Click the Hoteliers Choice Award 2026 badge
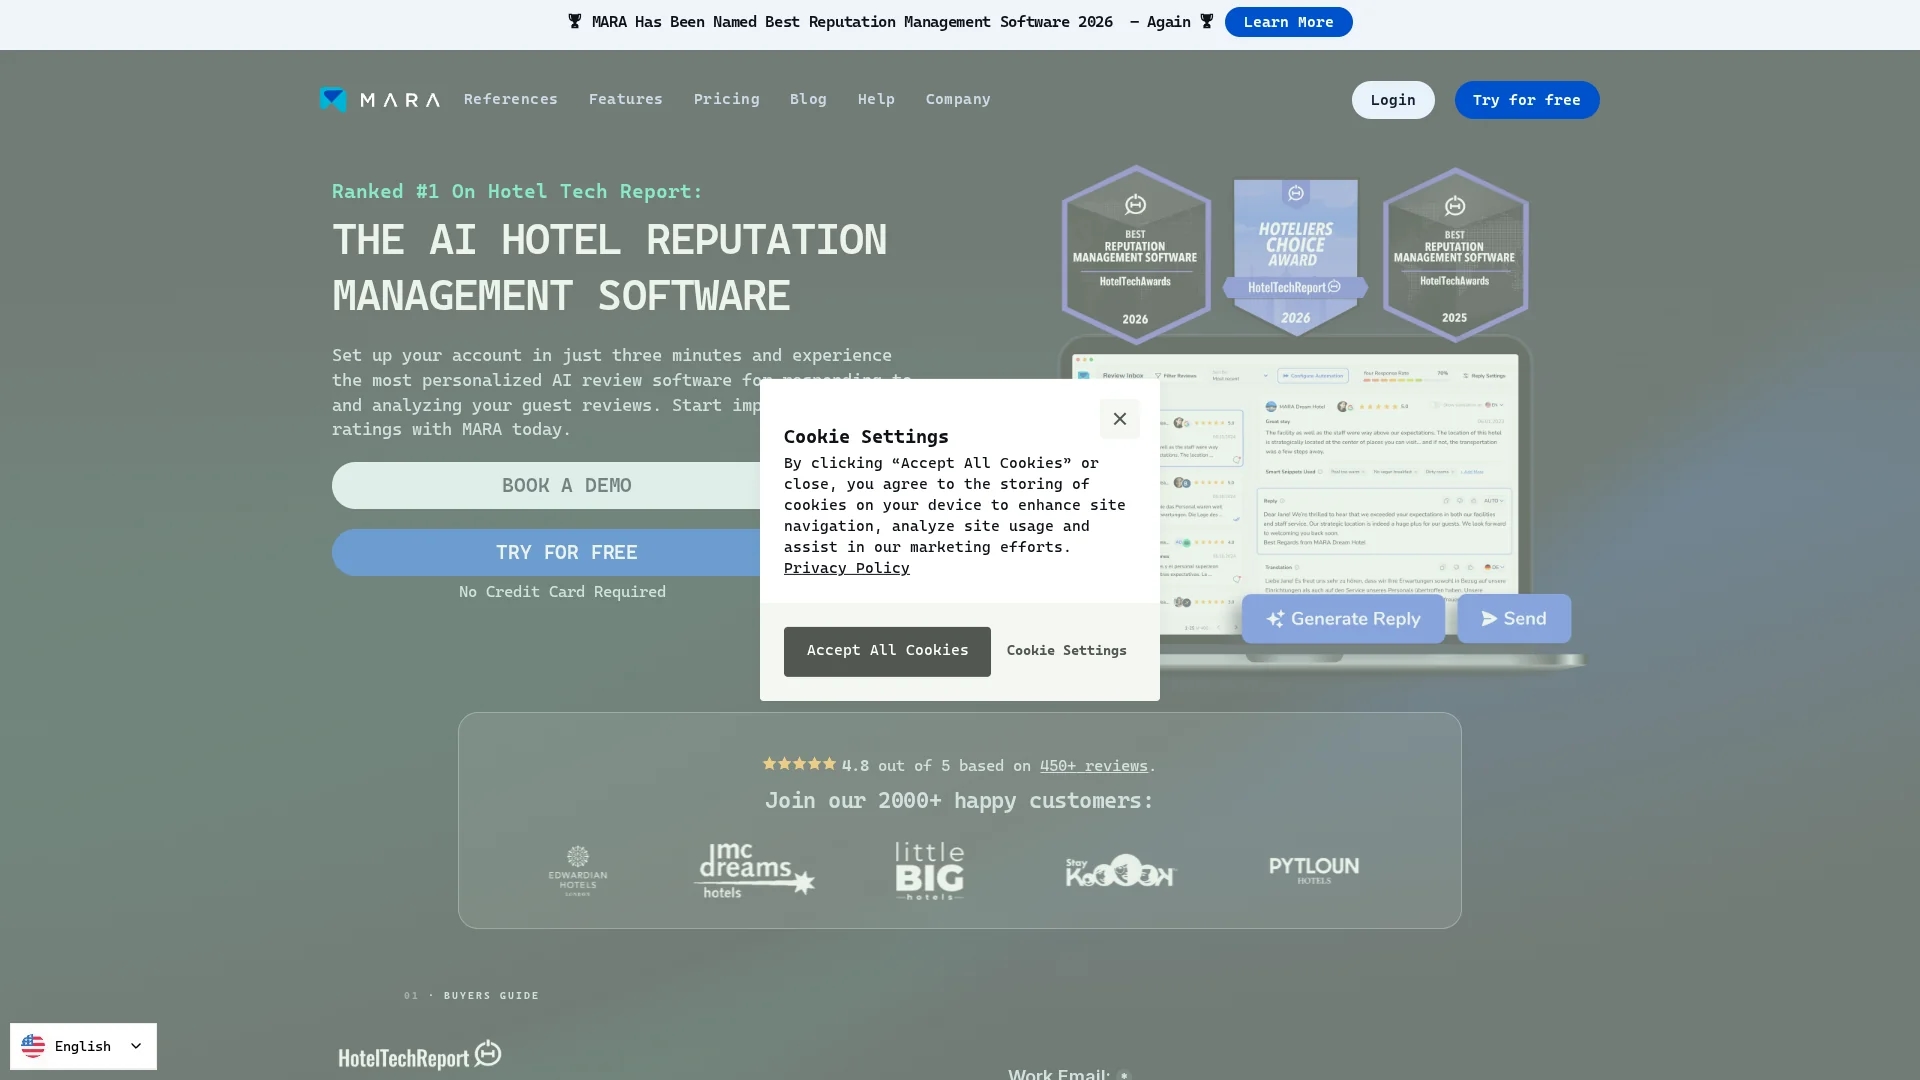 click(x=1295, y=257)
